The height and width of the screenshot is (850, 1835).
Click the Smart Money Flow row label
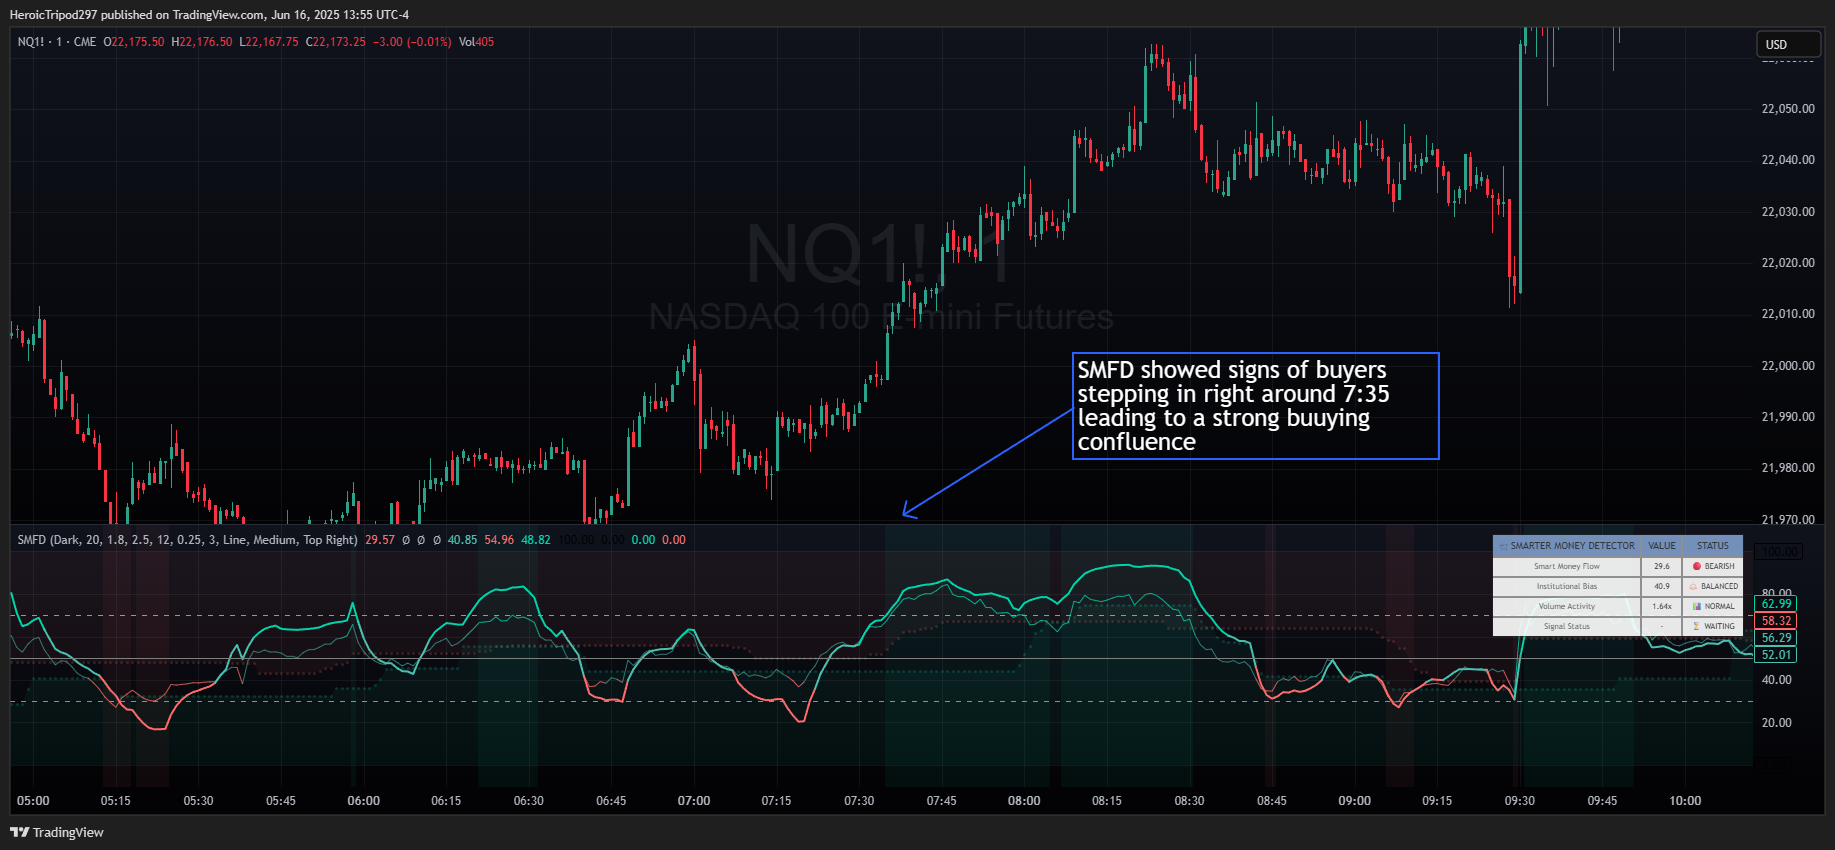(1567, 566)
